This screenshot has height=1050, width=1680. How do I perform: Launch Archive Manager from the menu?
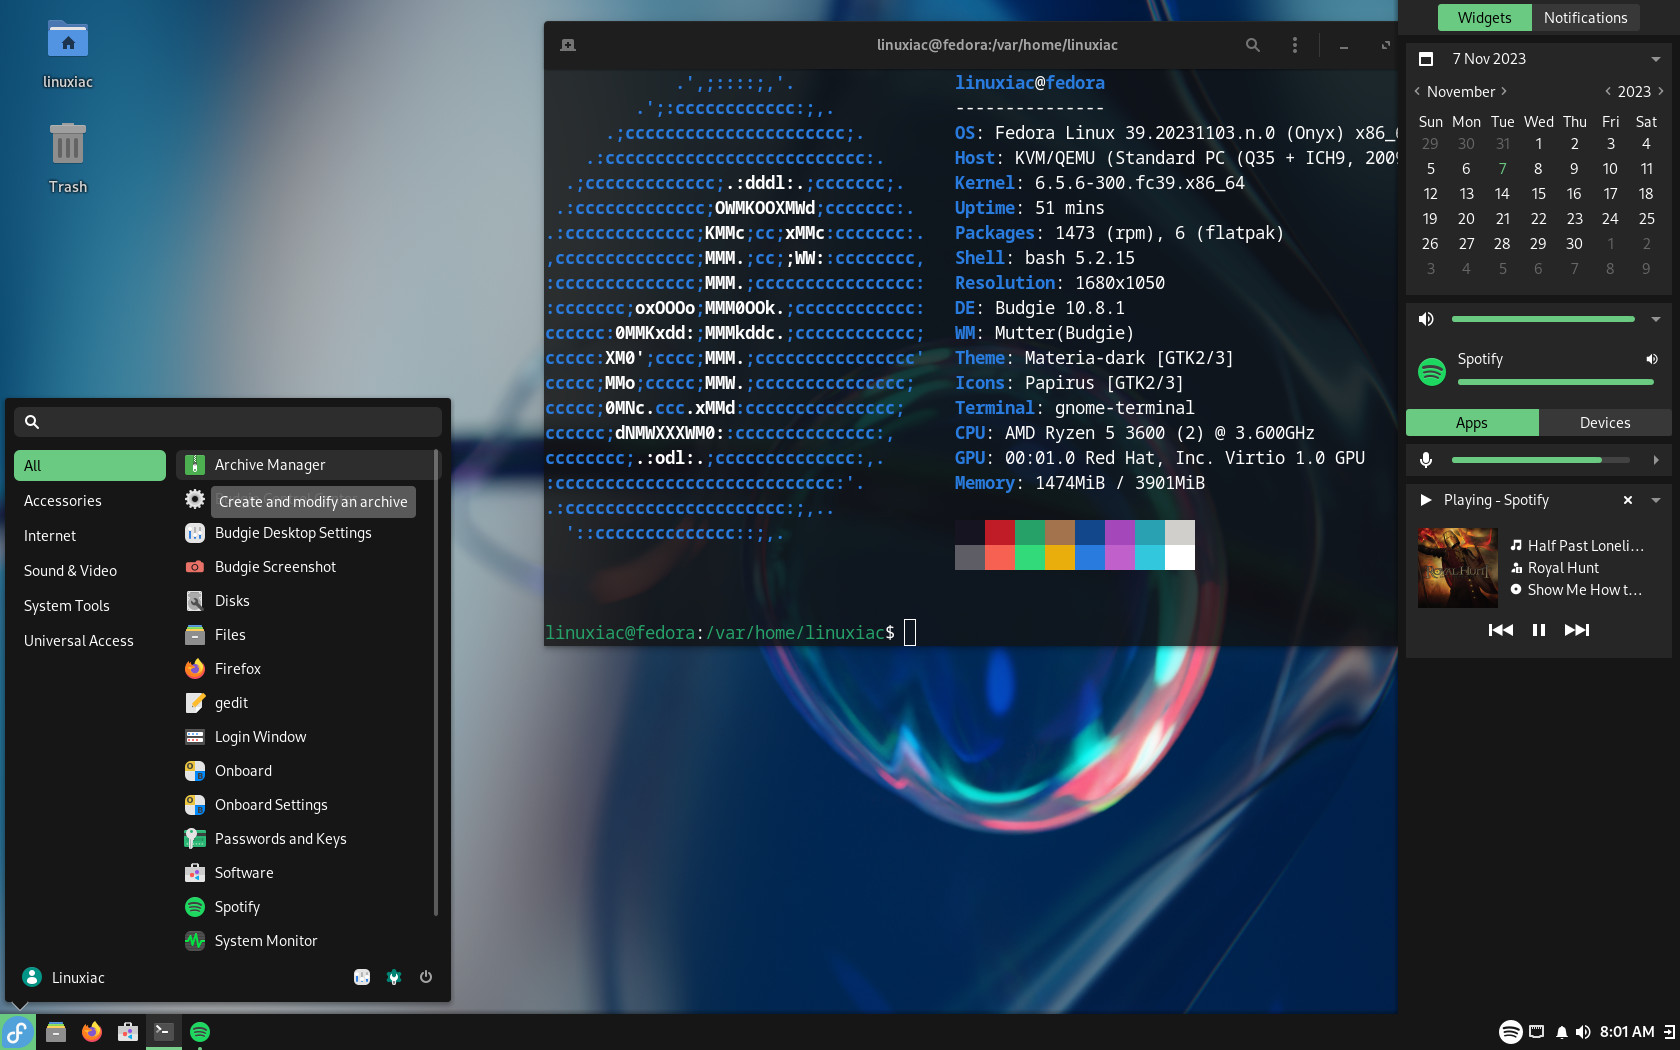(305, 465)
